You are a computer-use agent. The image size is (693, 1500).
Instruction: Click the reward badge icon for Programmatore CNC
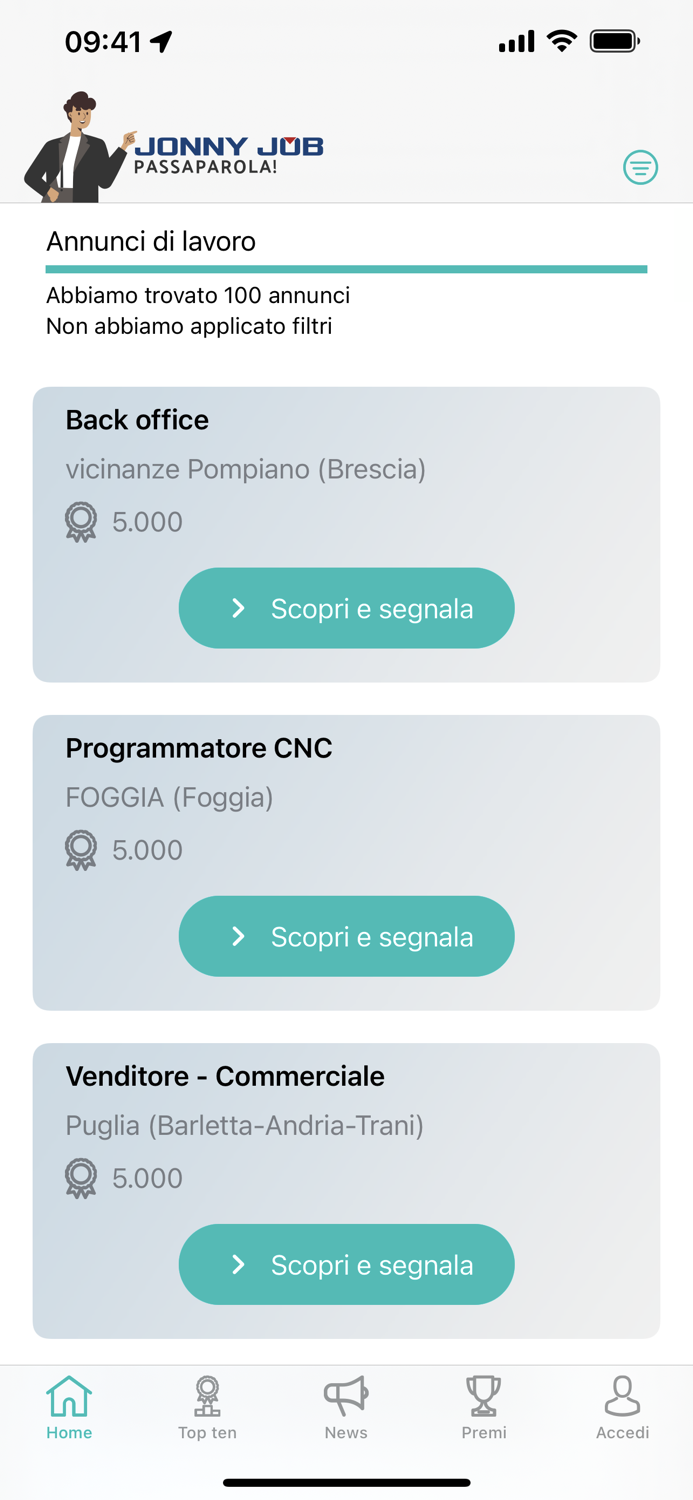(x=81, y=850)
